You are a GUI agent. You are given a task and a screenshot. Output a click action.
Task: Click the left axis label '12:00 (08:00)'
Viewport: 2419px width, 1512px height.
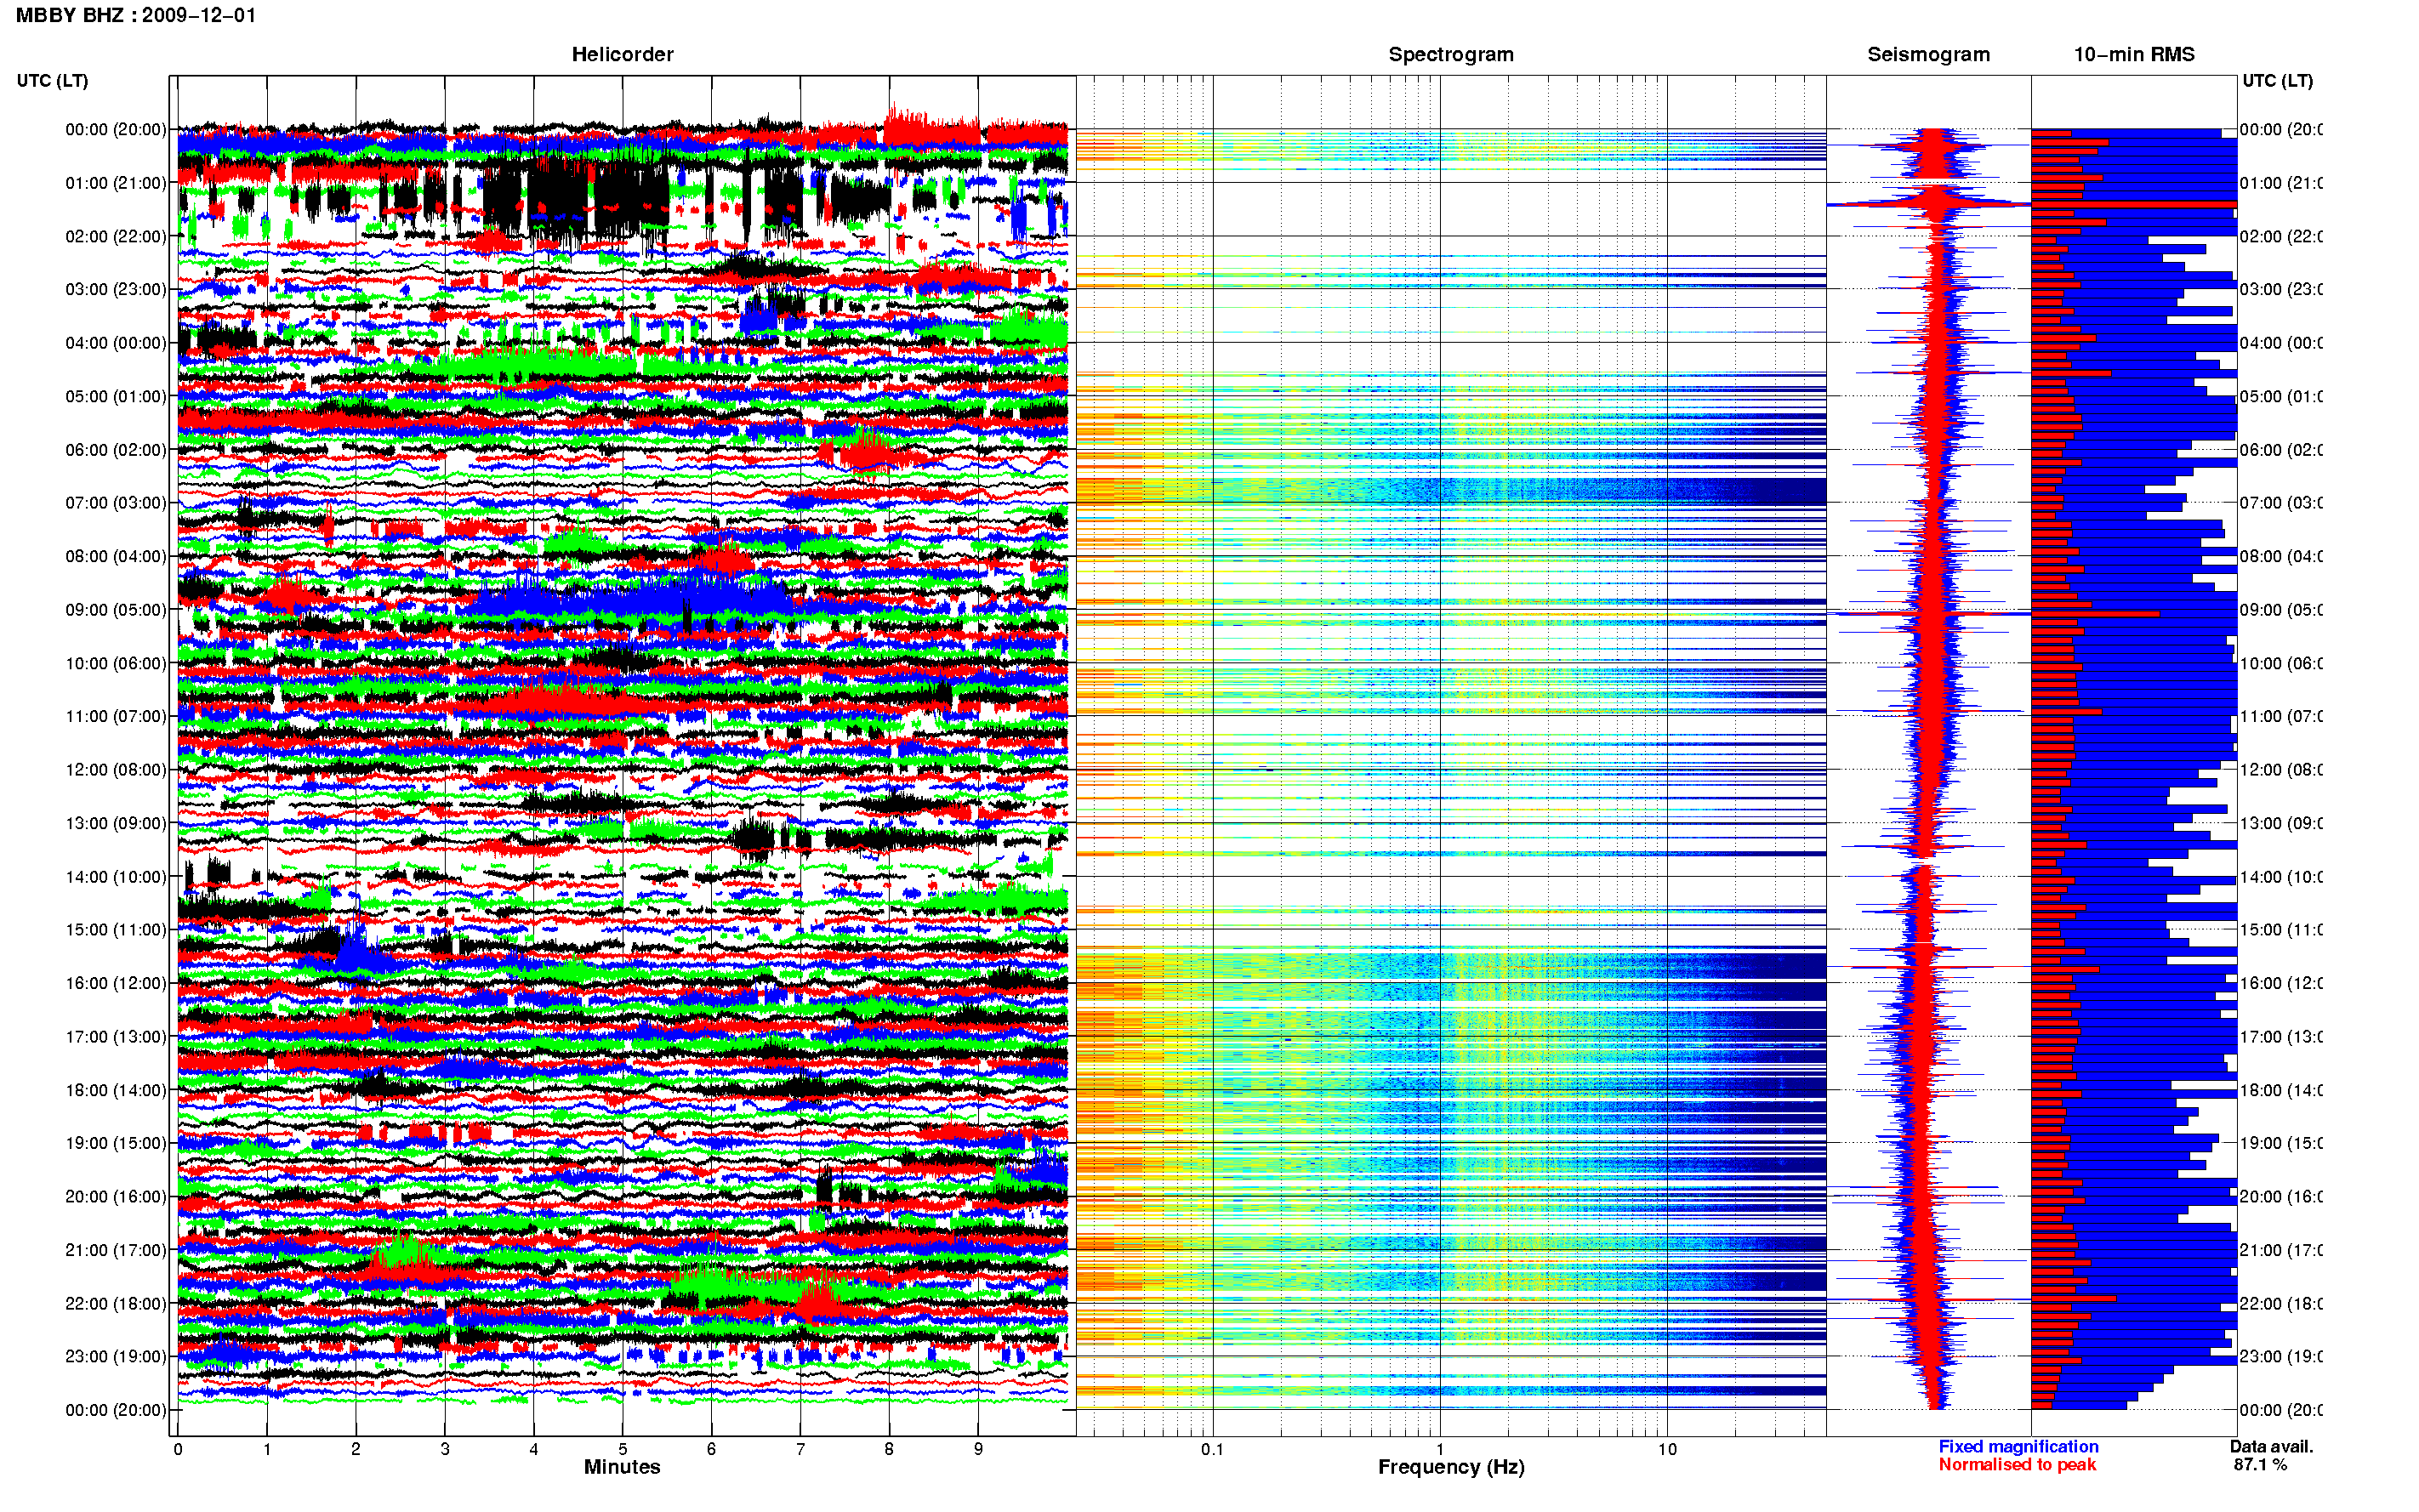pyautogui.click(x=116, y=770)
